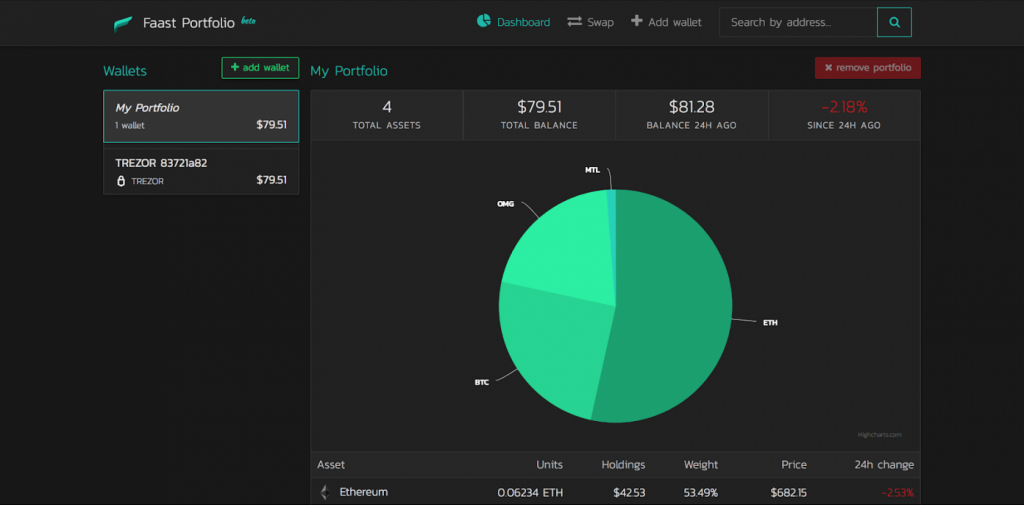Click the $79.51 Total Balance stat

point(539,115)
